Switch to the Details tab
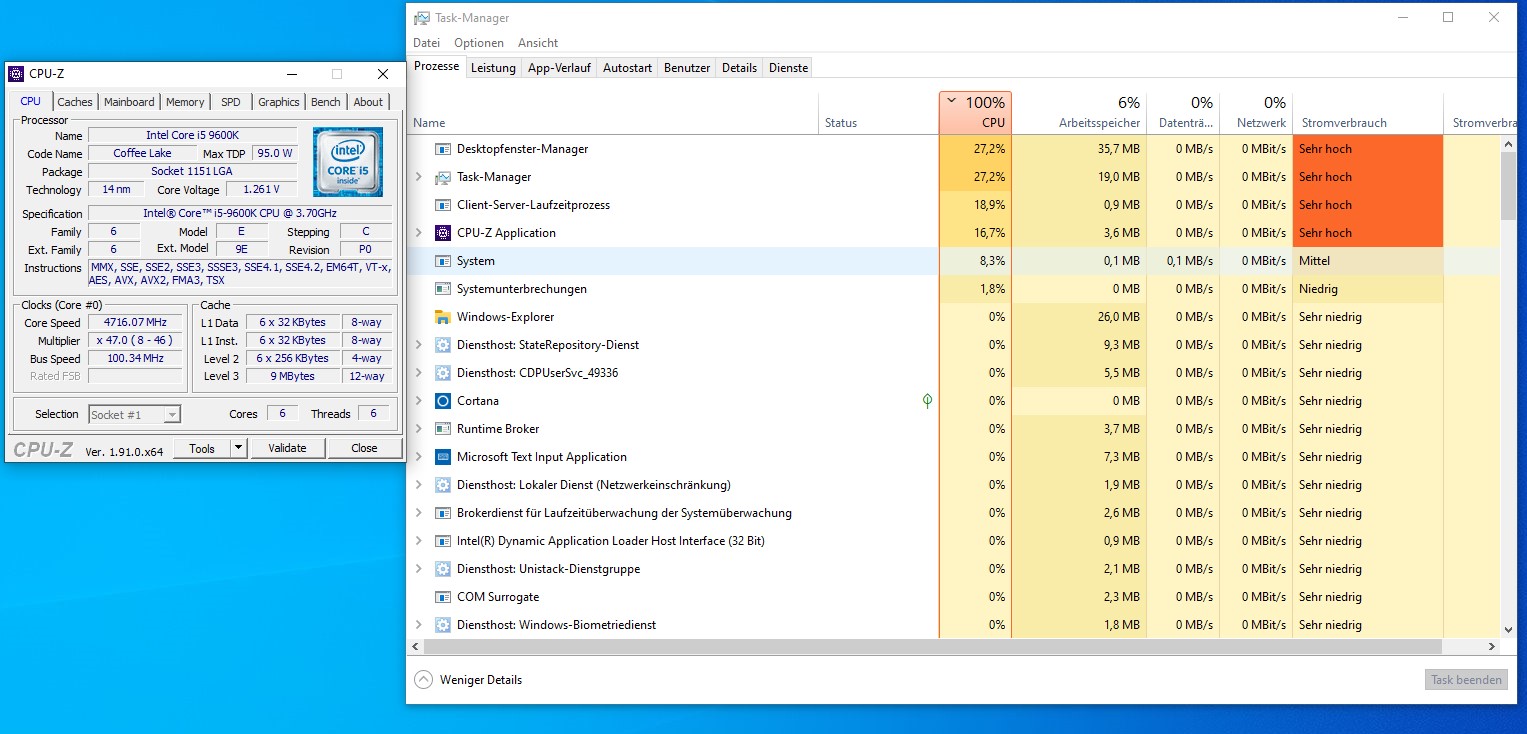This screenshot has height=734, width=1527. coord(739,68)
